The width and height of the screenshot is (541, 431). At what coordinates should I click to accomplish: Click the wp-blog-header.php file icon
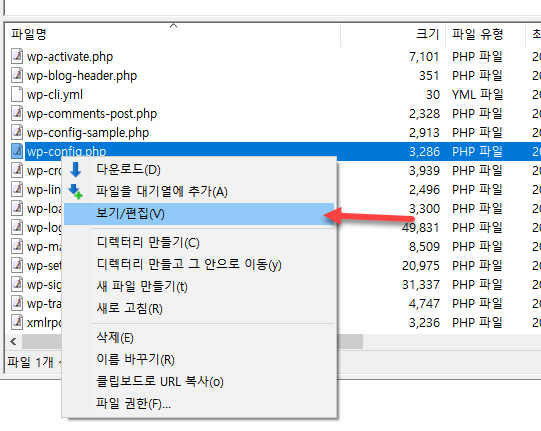[x=17, y=76]
